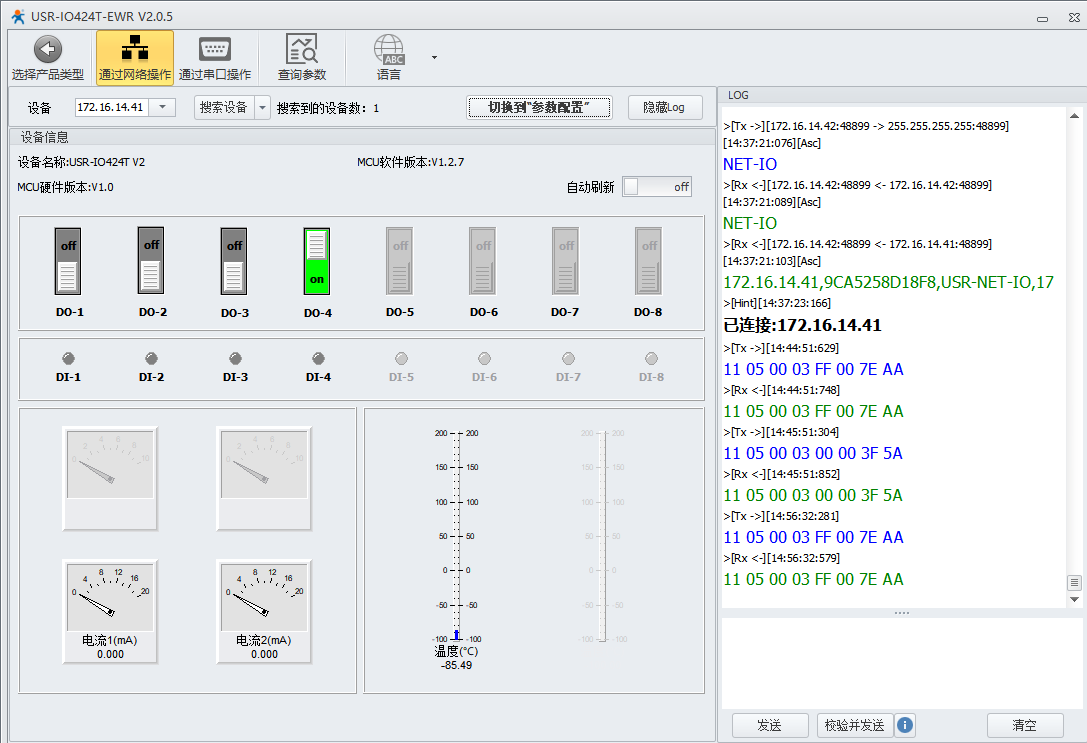Click the 查询参数 query icon
Image resolution: width=1087 pixels, height=743 pixels.
point(302,49)
